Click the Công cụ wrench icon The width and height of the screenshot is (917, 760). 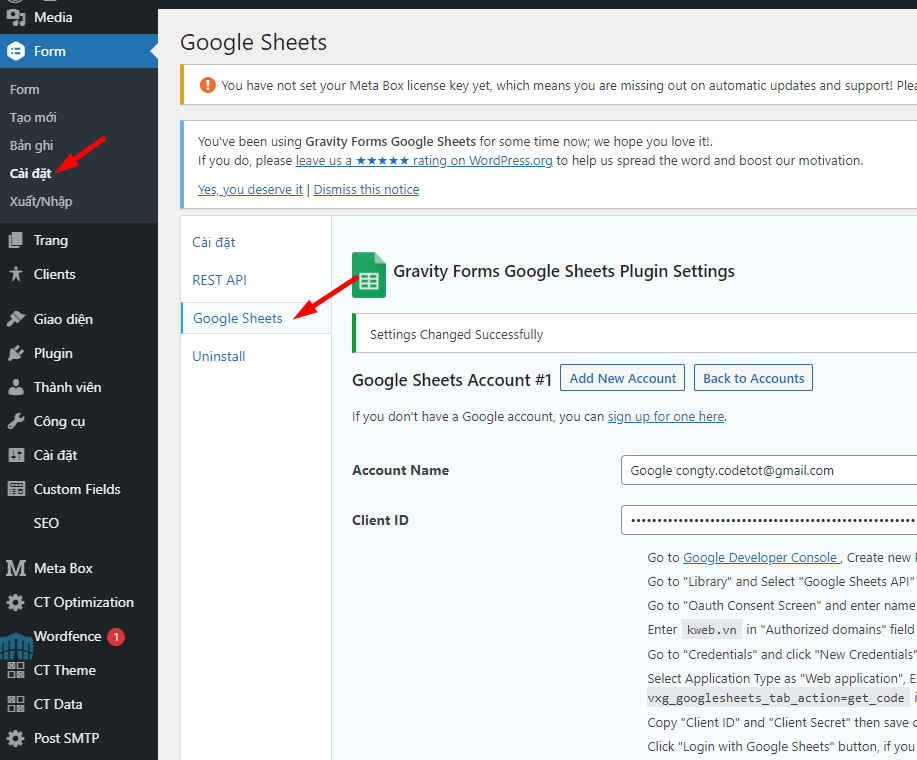(16, 421)
